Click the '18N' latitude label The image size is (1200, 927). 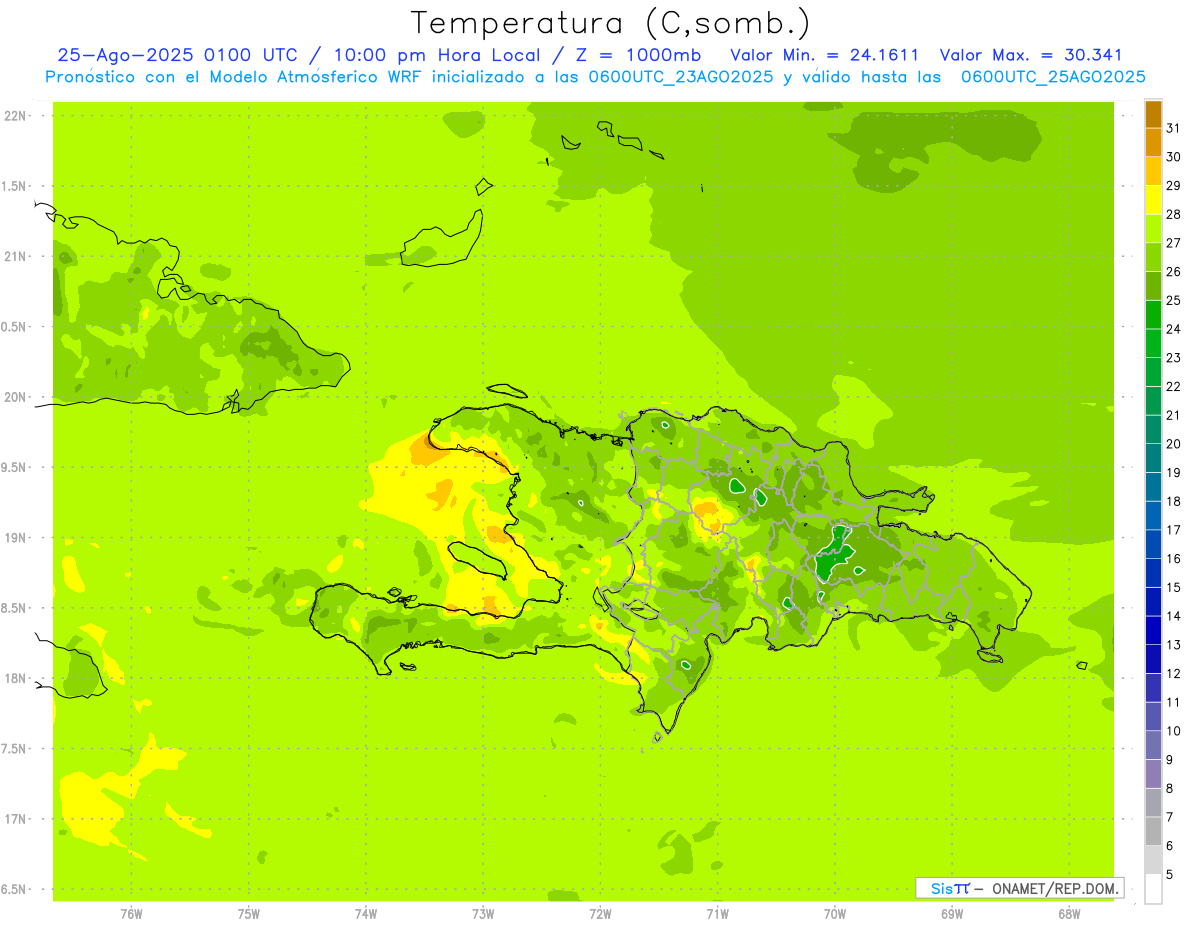tap(14, 678)
